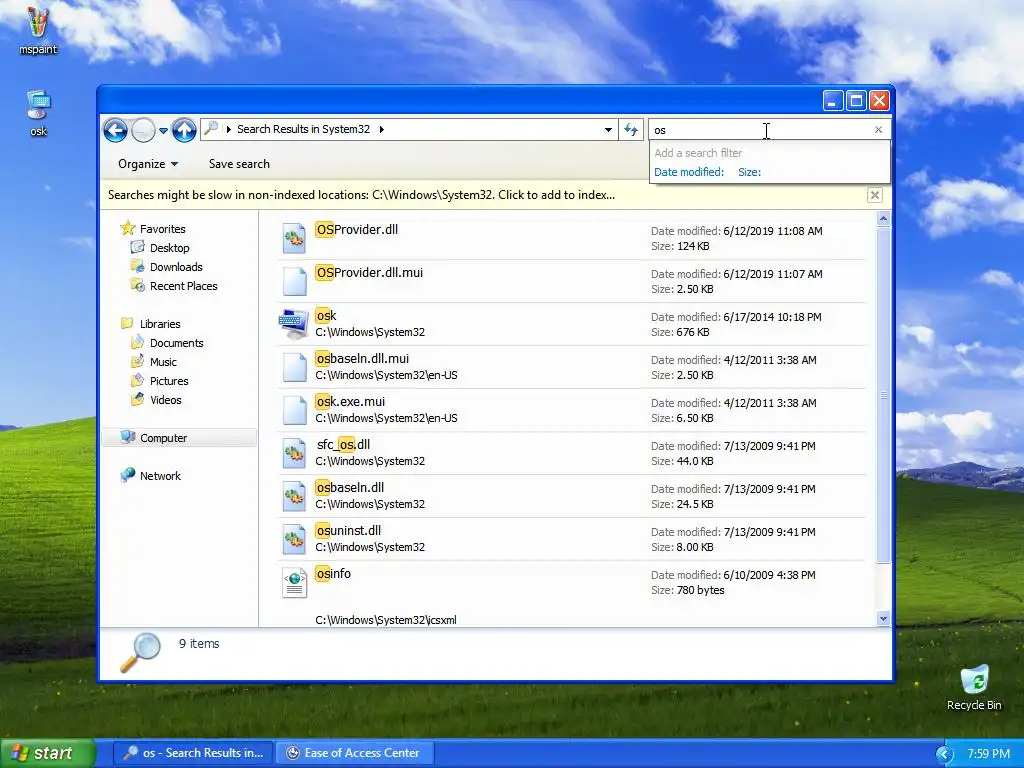The width and height of the screenshot is (1024, 768).
Task: Expand the address bar root arrow
Action: pyautogui.click(x=229, y=129)
